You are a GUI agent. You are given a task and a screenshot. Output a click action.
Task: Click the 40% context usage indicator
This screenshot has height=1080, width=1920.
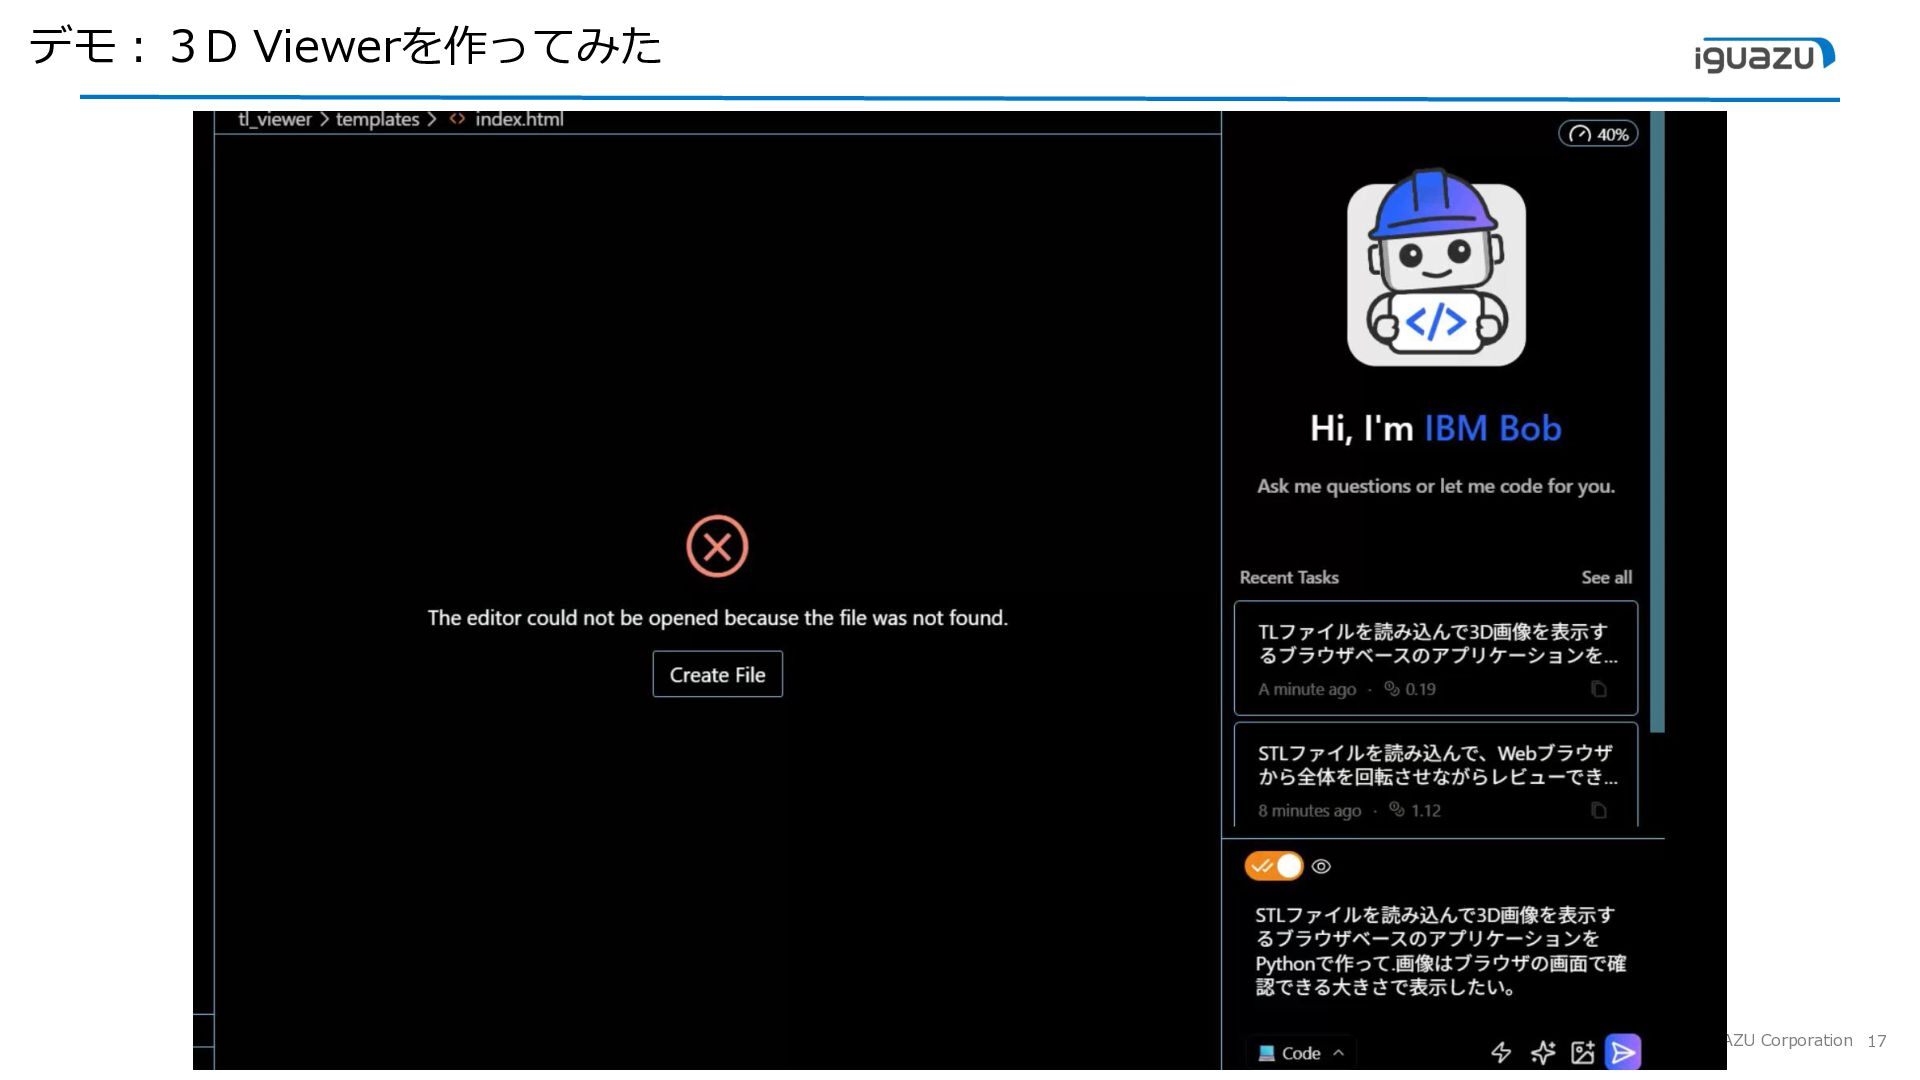click(1598, 134)
